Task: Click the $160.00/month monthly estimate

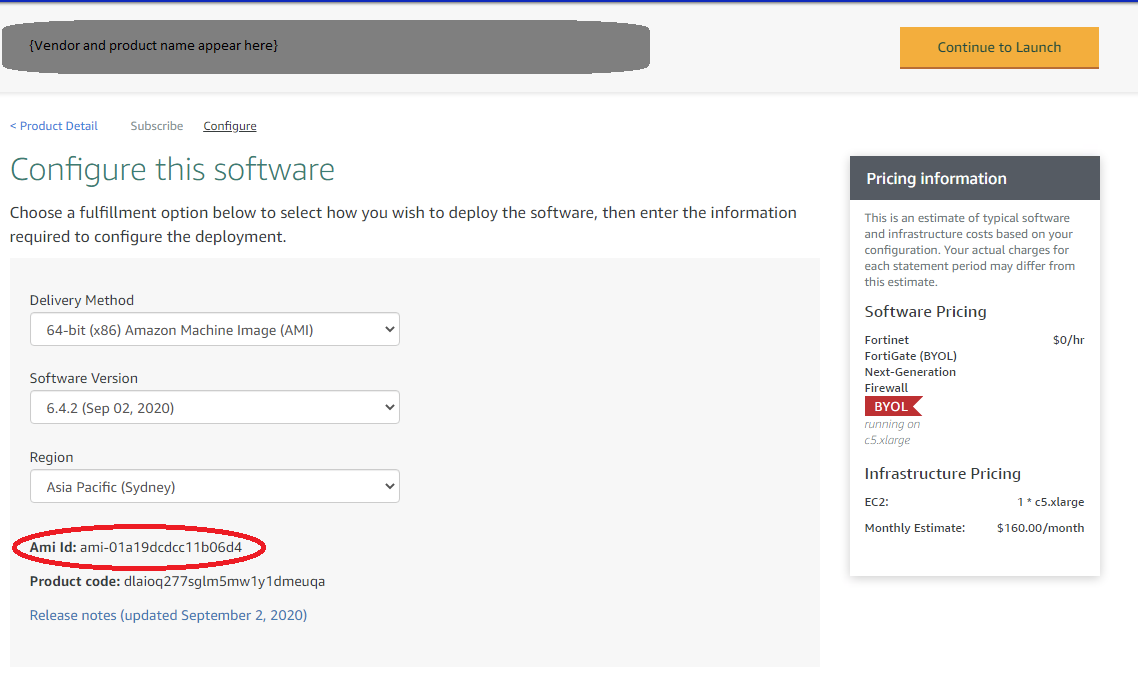Action: [1040, 528]
